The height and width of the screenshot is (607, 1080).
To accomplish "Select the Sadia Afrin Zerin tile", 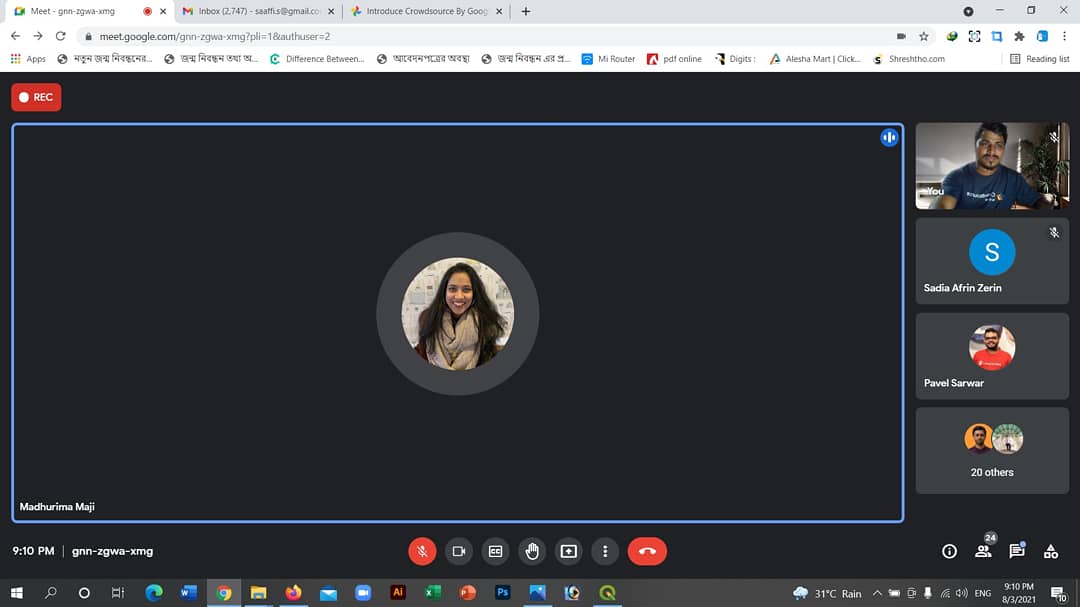I will (x=992, y=261).
